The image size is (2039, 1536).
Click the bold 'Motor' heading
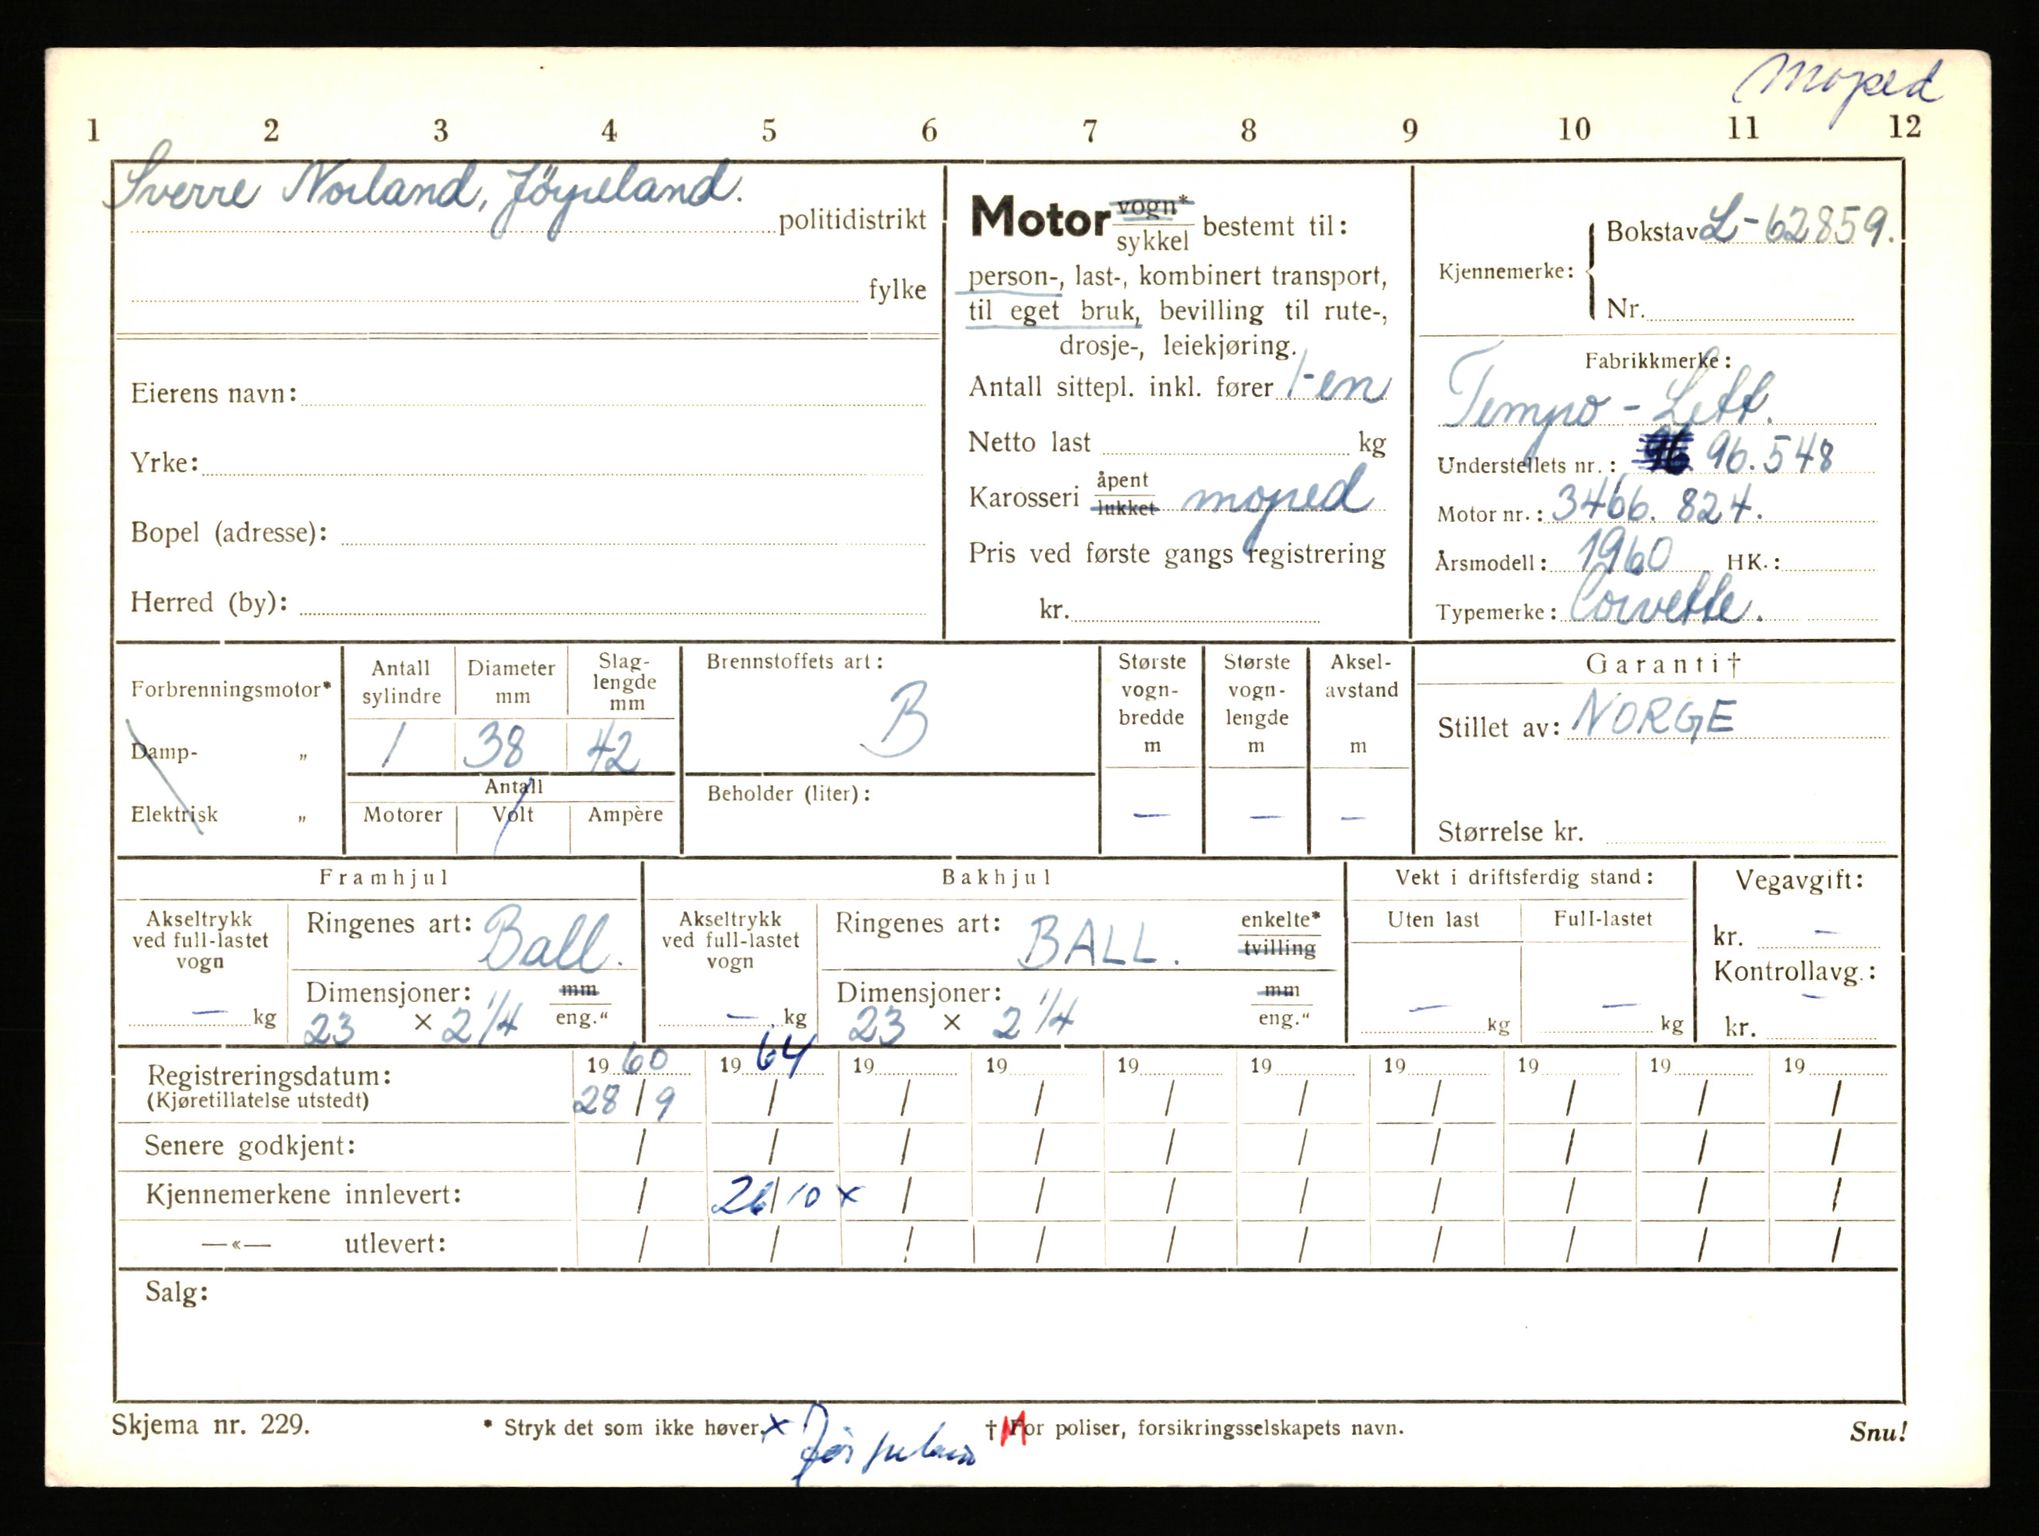point(1040,217)
